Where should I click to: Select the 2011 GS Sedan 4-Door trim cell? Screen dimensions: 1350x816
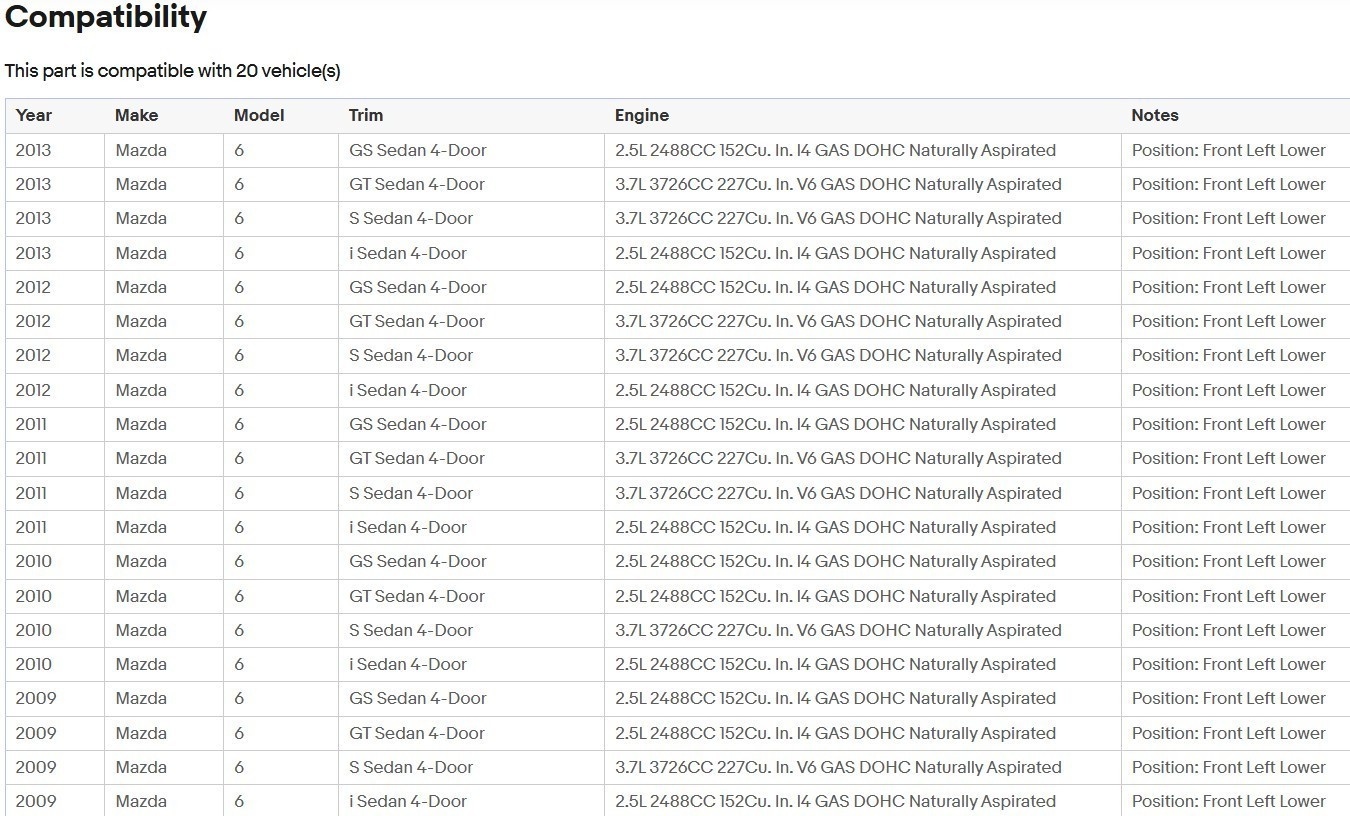(418, 424)
